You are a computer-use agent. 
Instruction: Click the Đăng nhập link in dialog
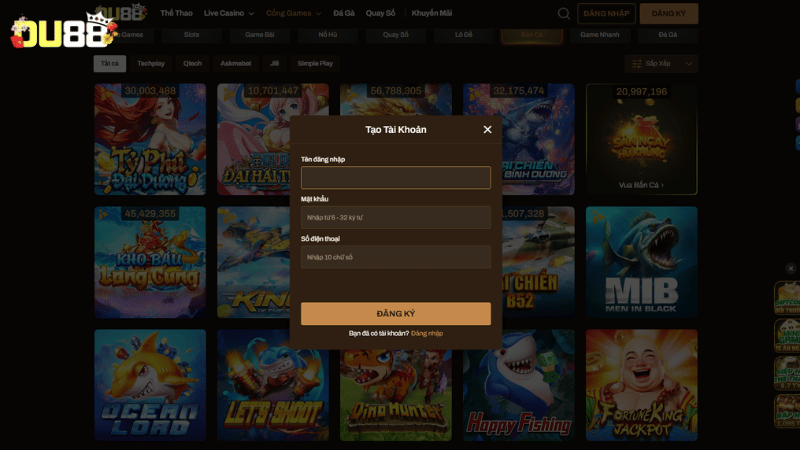click(427, 333)
